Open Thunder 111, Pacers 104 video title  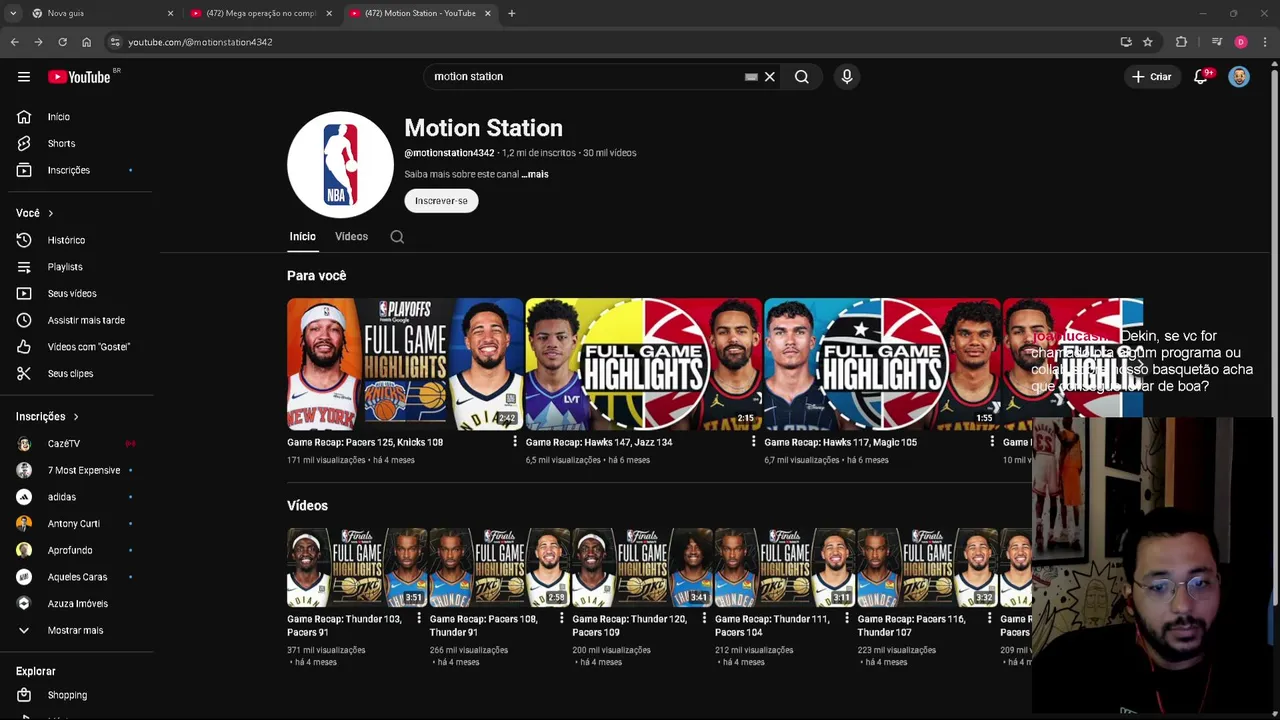tap(772, 625)
